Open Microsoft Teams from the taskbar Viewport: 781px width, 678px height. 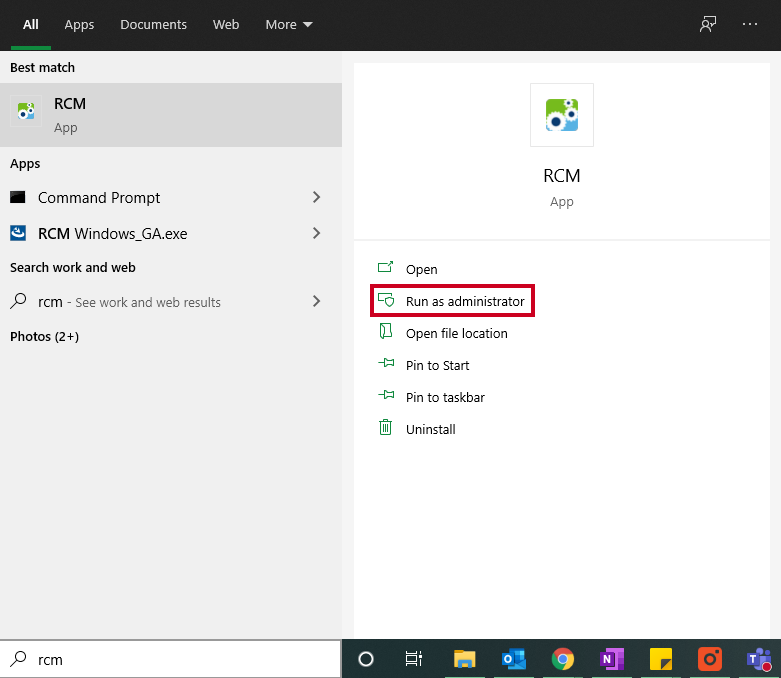click(x=759, y=659)
